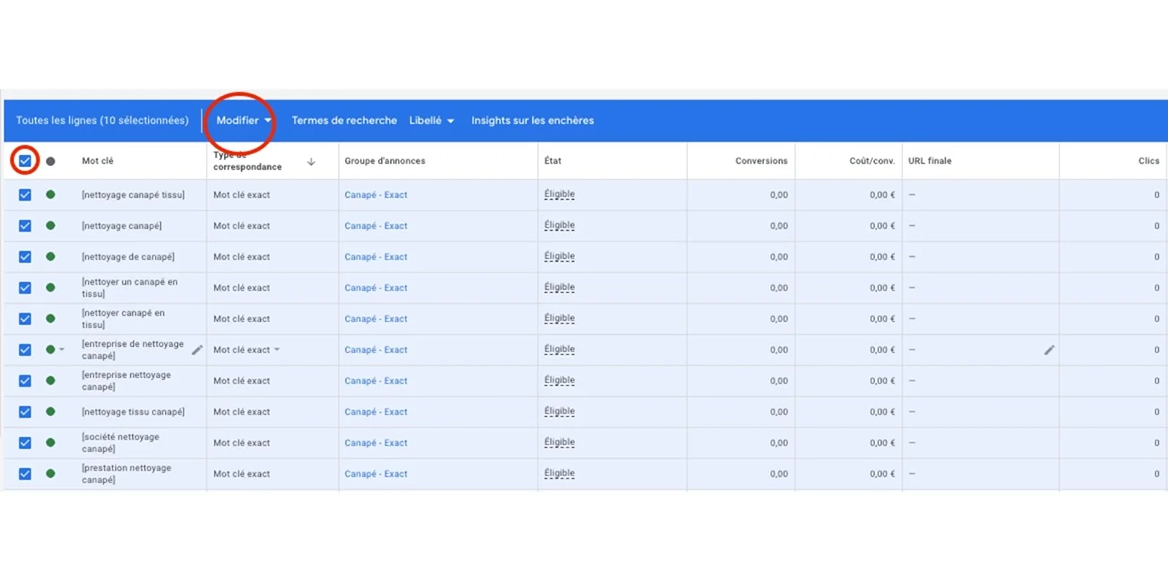Click green status dot for [nettoyage canapé tissu]
This screenshot has width=1168, height=581.
click(x=51, y=194)
